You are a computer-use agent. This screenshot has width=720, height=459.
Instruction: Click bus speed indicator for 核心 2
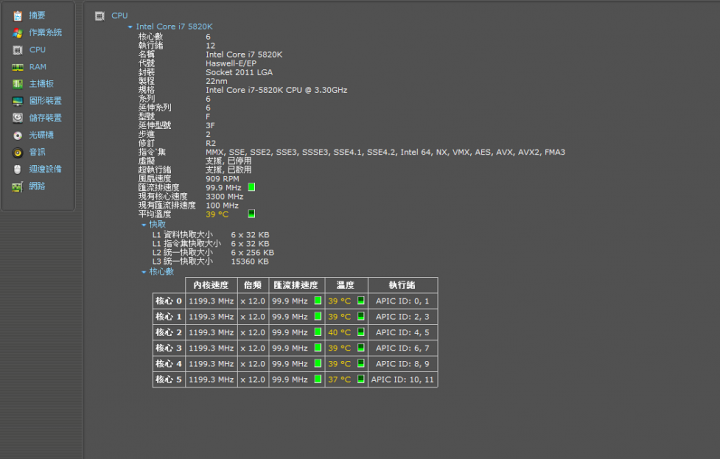[x=318, y=332]
